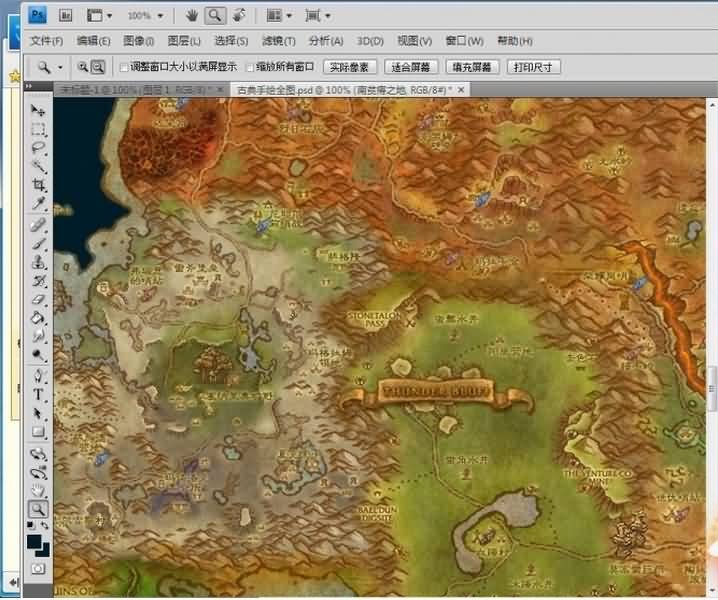718x600 pixels.
Task: Open the 图层(L) menu
Action: pyautogui.click(x=184, y=41)
